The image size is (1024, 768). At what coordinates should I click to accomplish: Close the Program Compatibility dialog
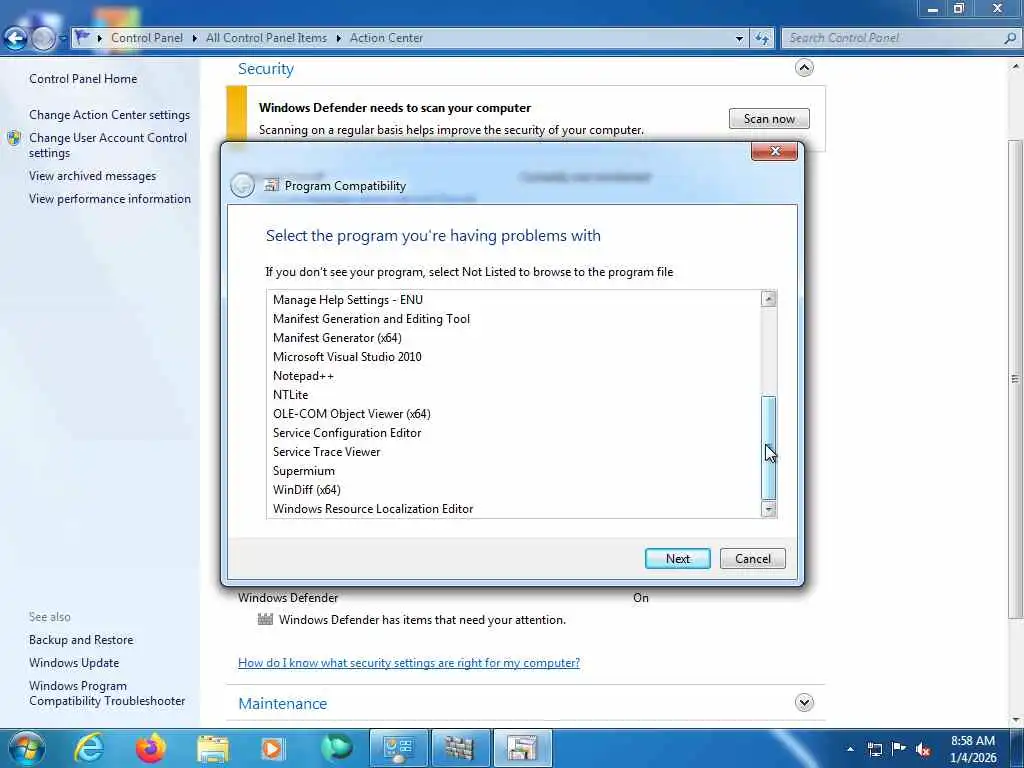[775, 151]
